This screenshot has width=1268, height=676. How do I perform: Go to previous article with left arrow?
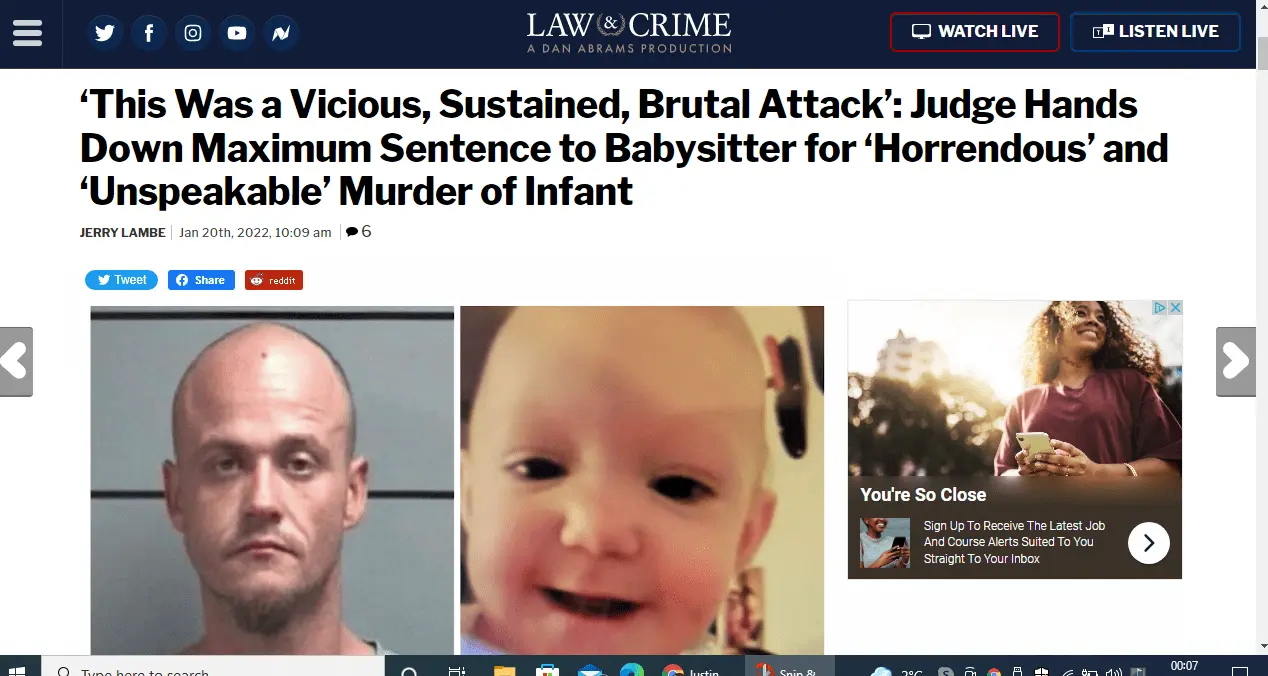point(15,361)
